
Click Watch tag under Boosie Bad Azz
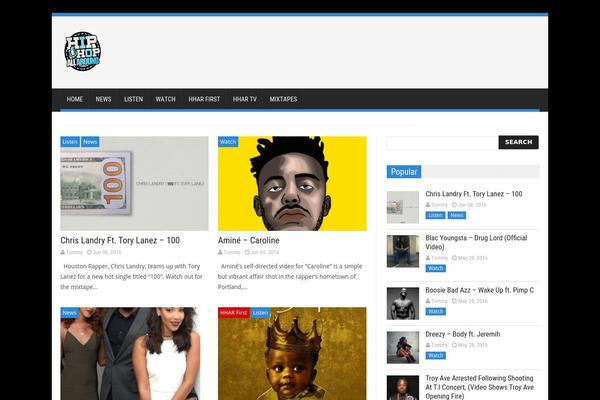(x=436, y=312)
